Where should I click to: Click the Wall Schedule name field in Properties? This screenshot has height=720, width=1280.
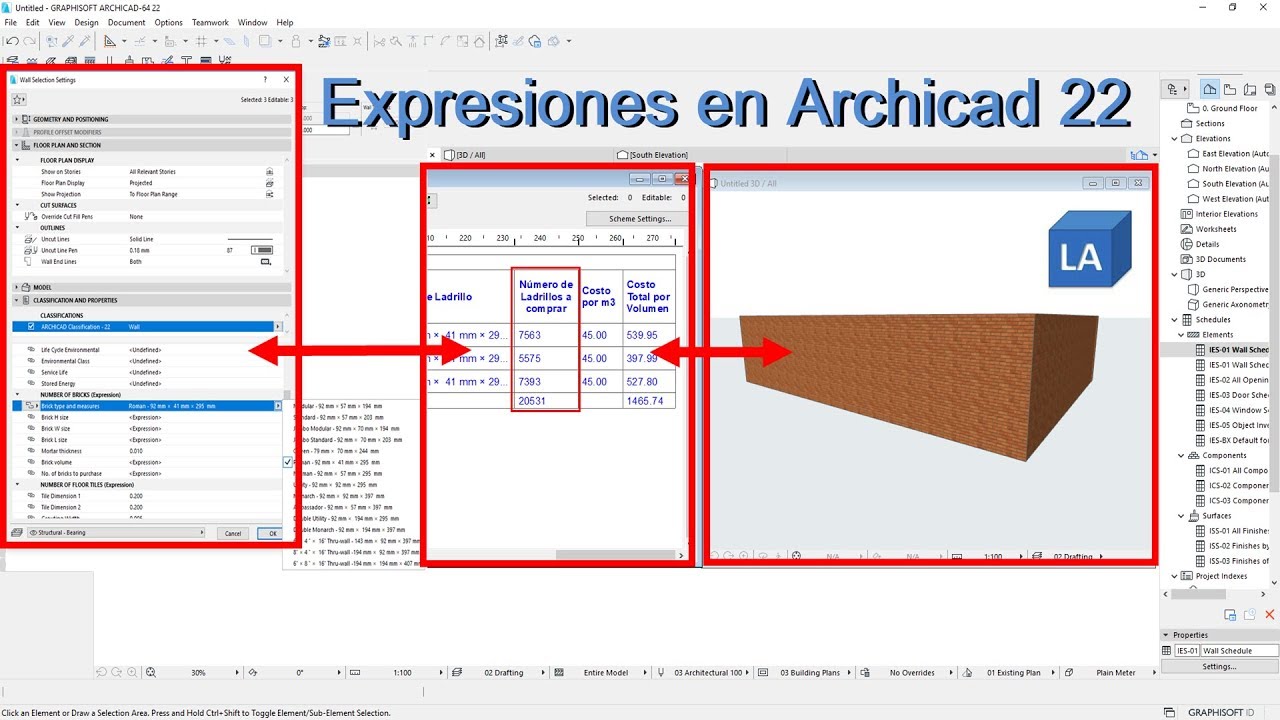pos(1240,651)
